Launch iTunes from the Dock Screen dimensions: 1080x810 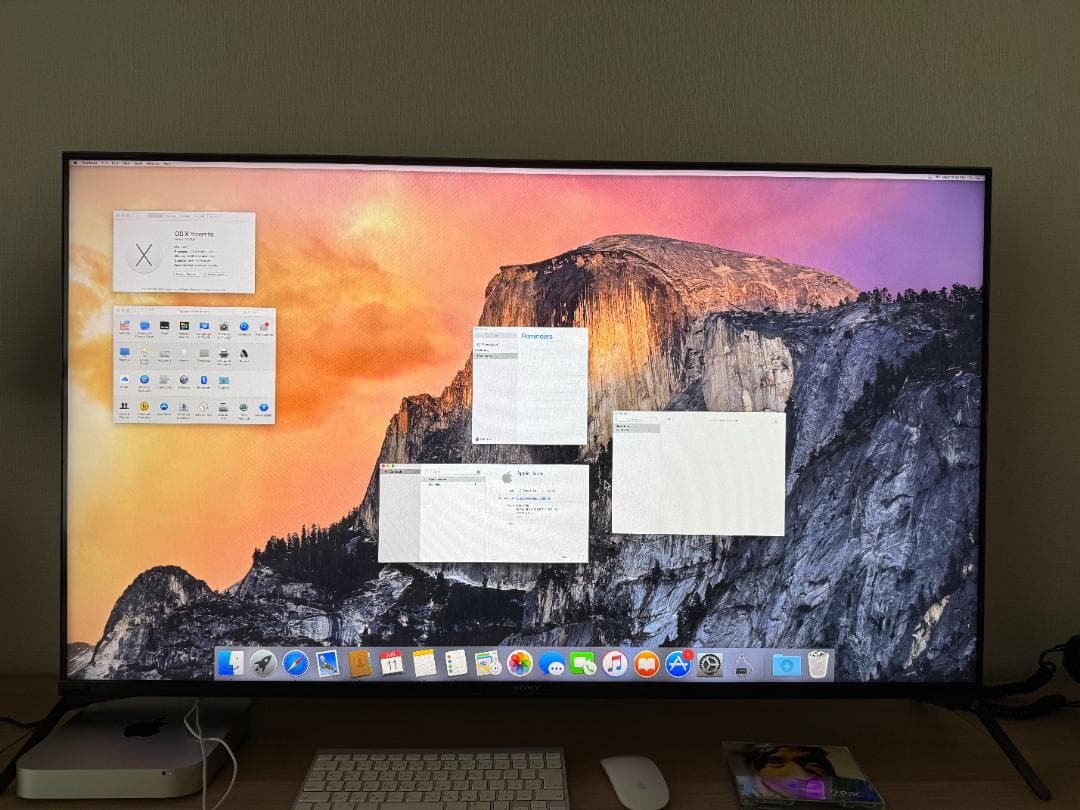coord(614,664)
